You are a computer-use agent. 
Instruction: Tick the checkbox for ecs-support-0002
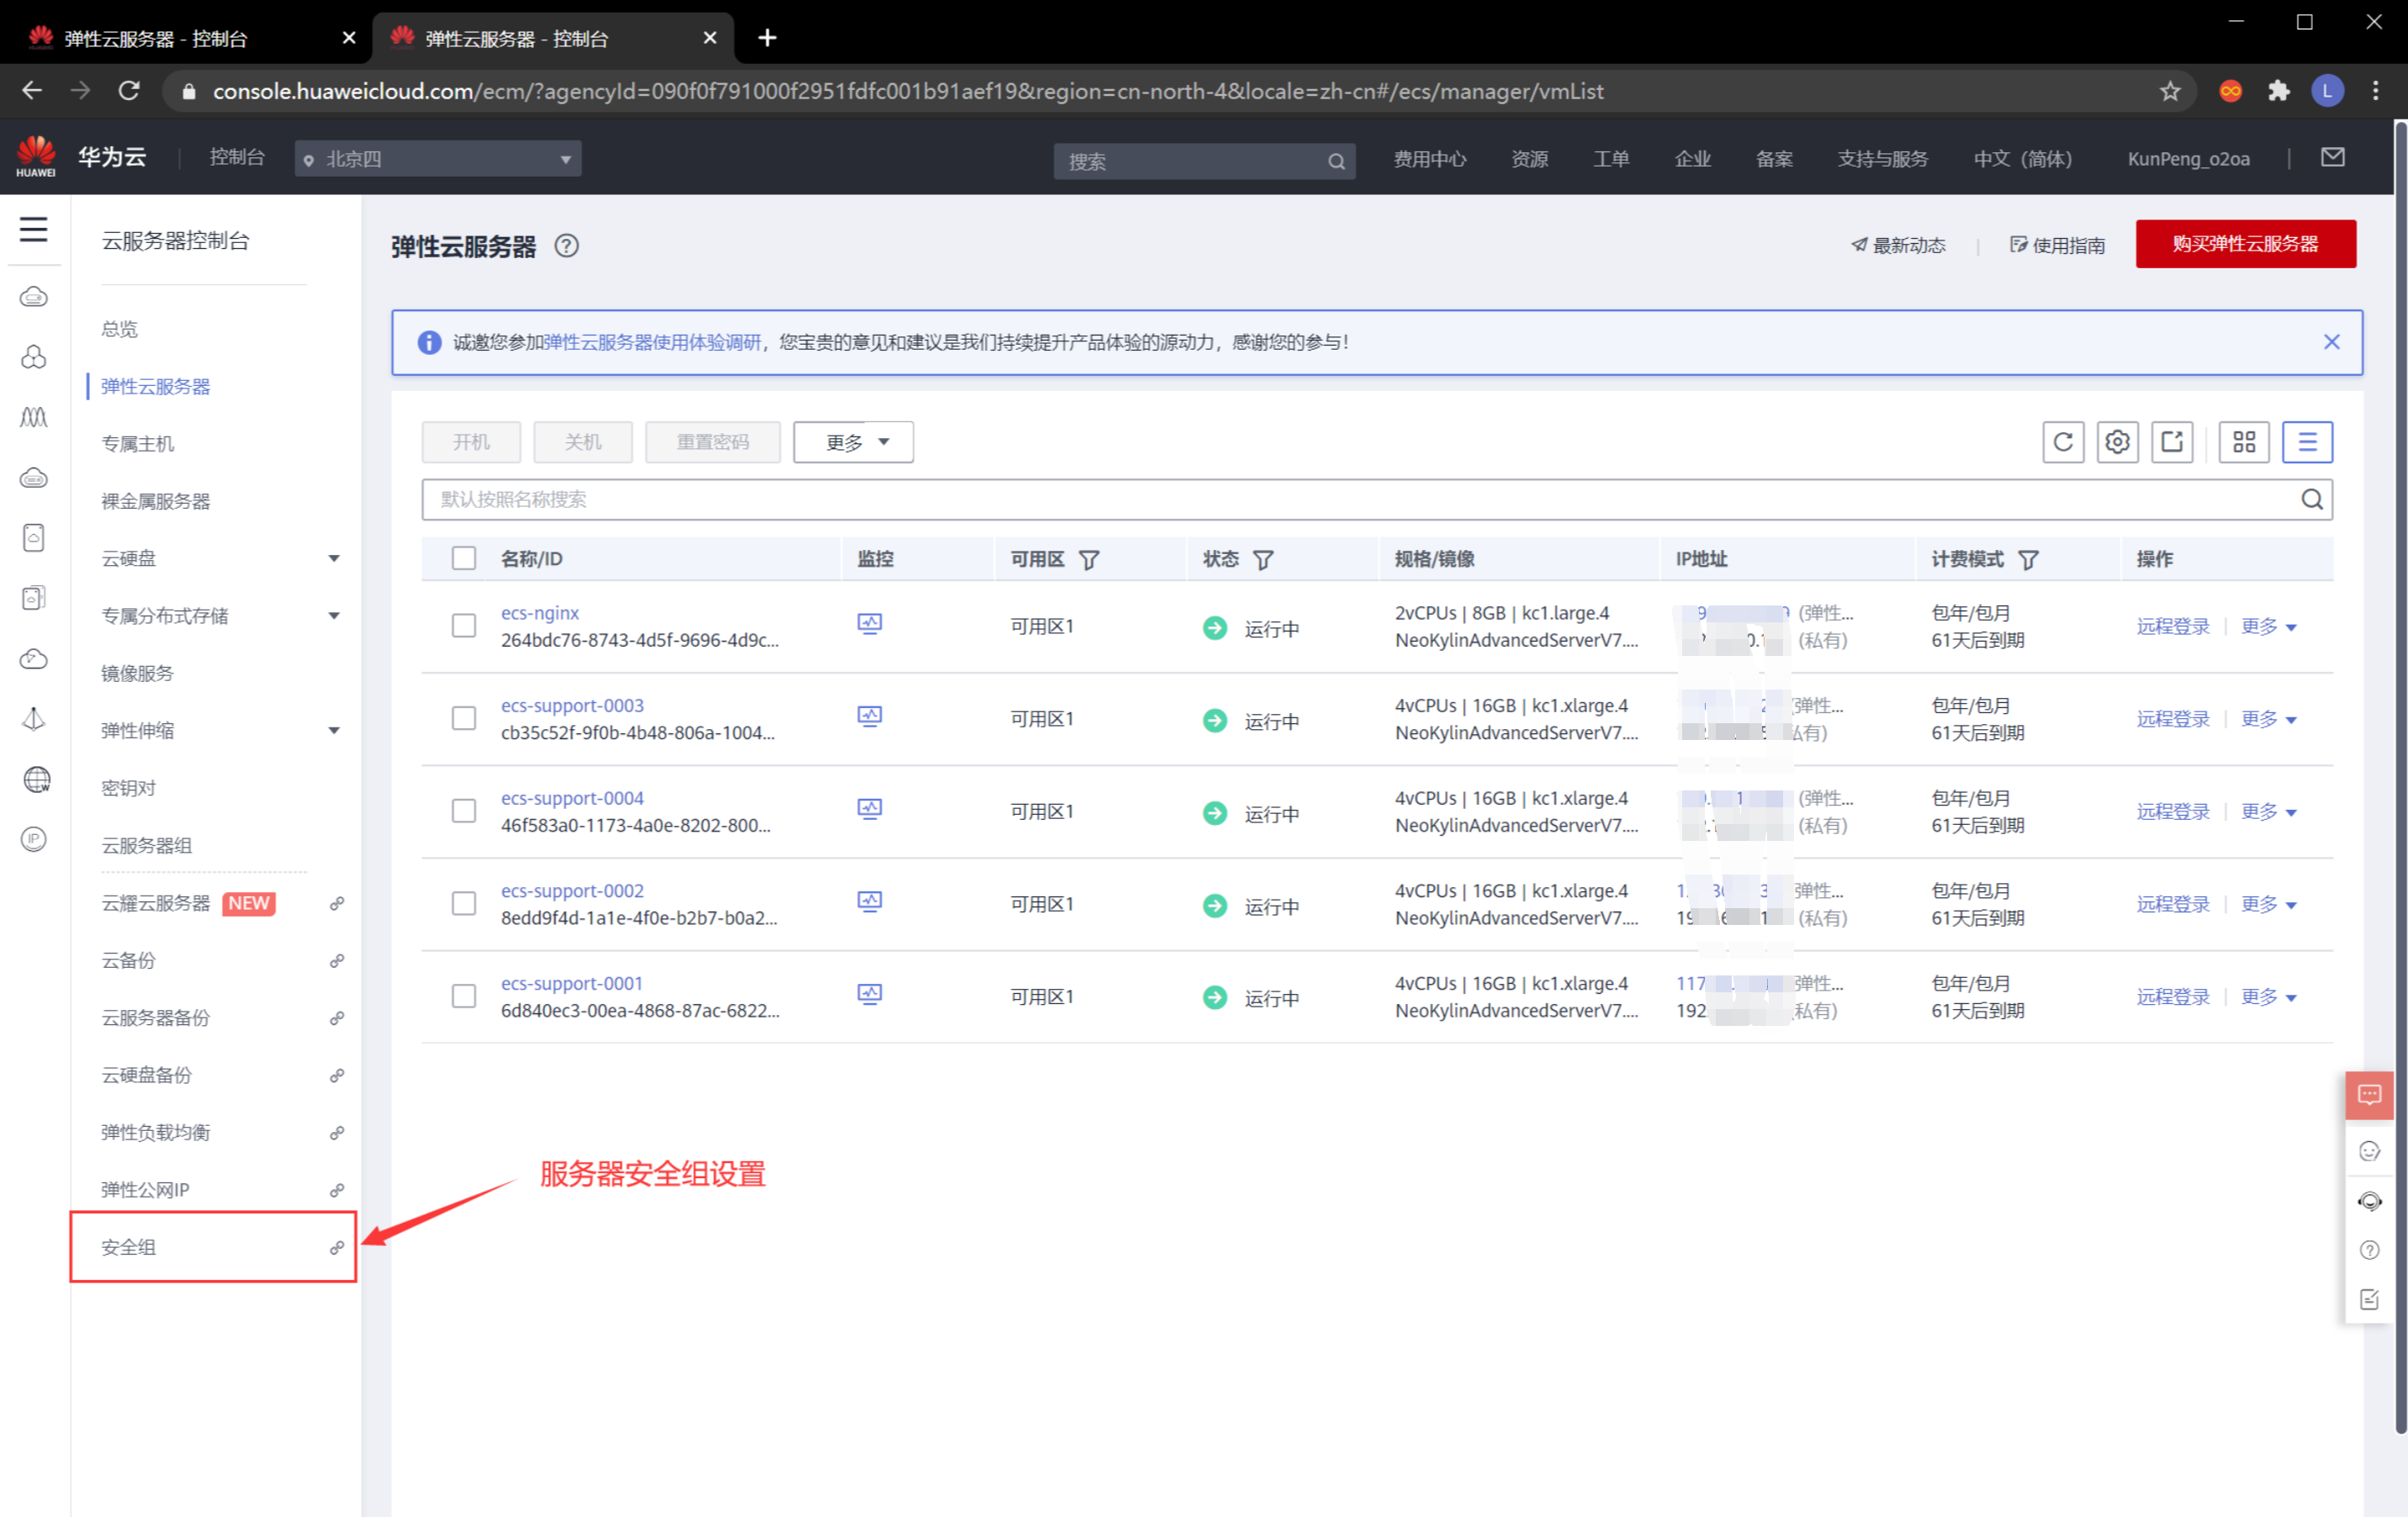[x=464, y=903]
